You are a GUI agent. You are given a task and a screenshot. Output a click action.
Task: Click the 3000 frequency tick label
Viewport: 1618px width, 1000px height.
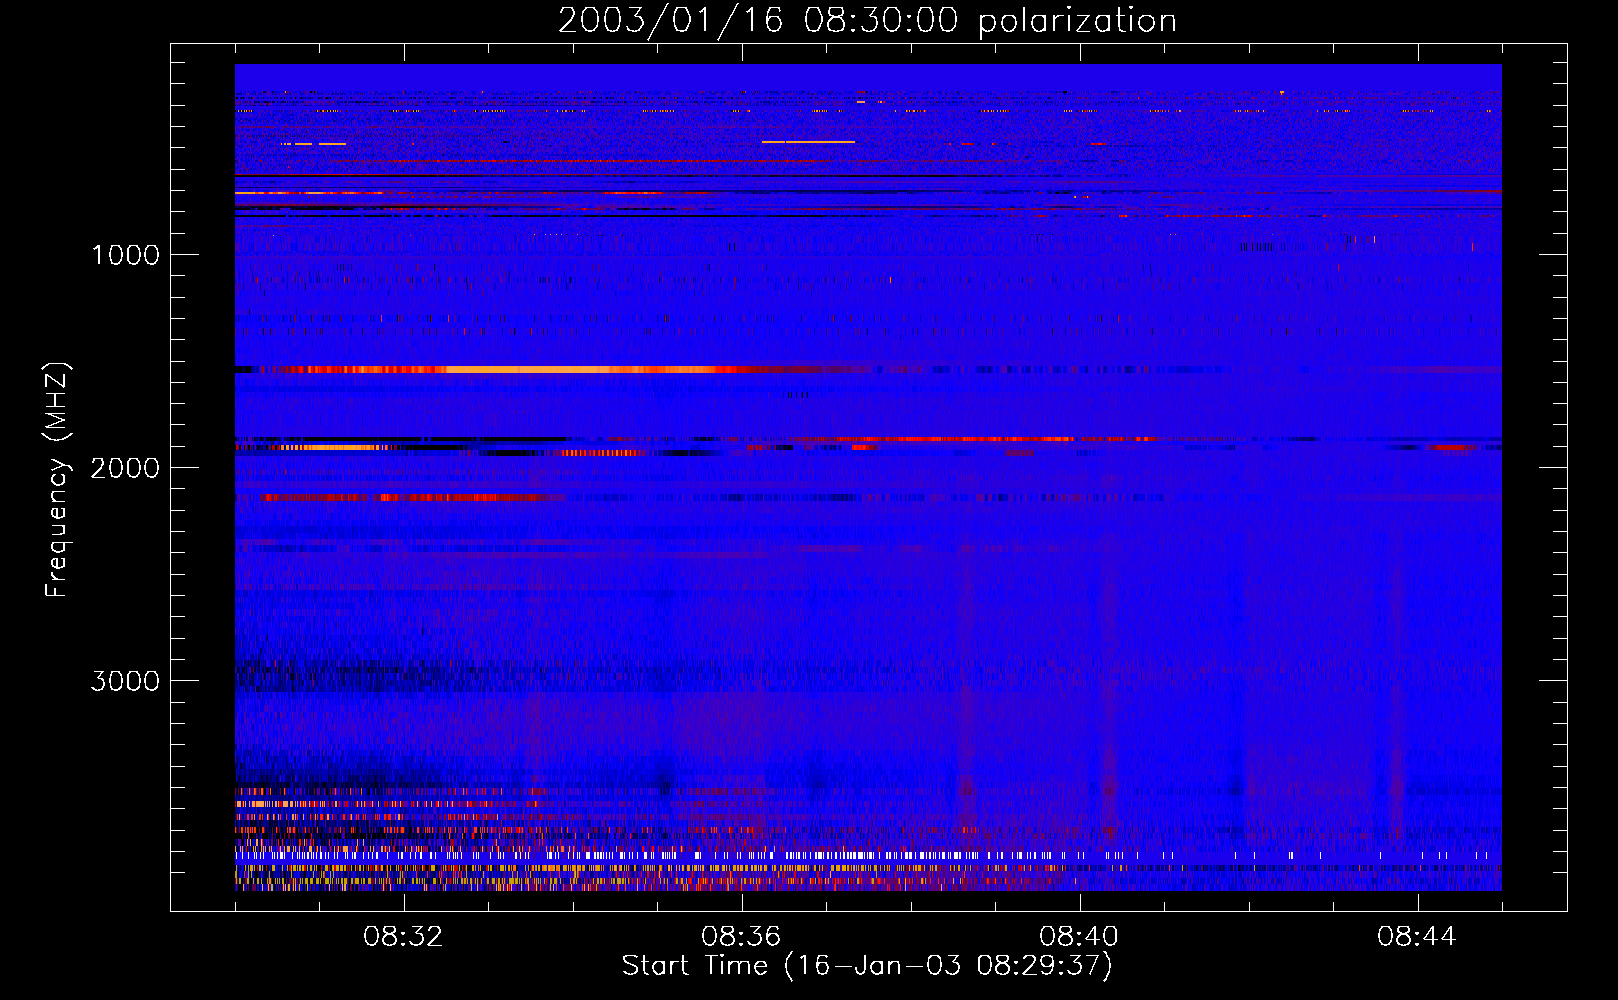pos(125,681)
